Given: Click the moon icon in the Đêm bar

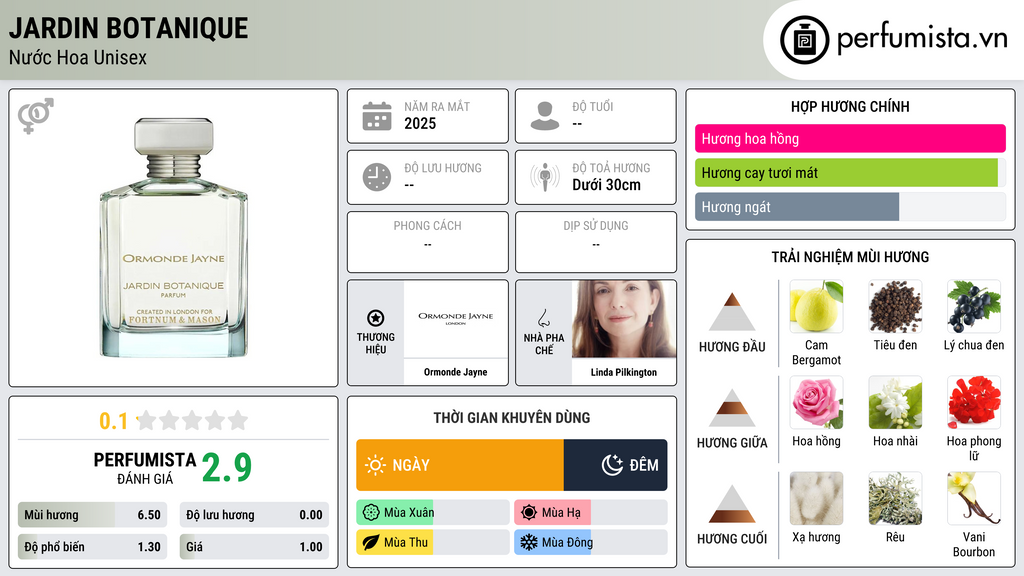Looking at the screenshot, I should coord(612,465).
